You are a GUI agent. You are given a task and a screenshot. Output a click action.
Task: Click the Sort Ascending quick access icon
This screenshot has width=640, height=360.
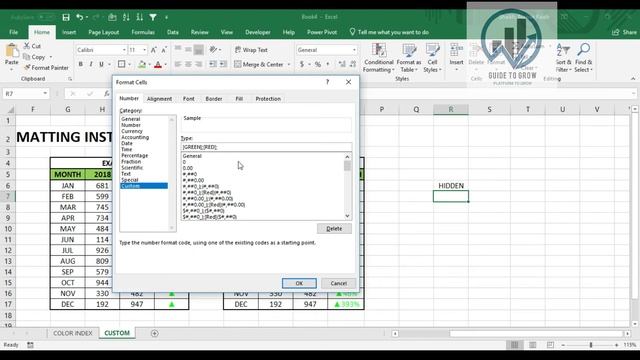pos(126,17)
